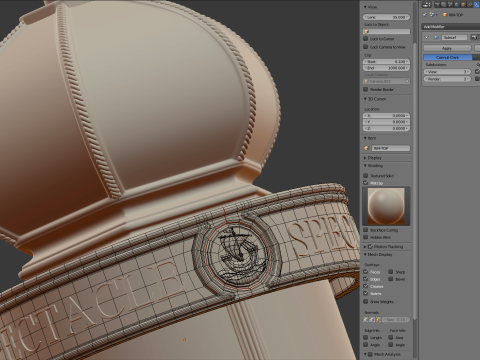Enable Face Info Area checkbox
480x360 pixels.
point(390,337)
